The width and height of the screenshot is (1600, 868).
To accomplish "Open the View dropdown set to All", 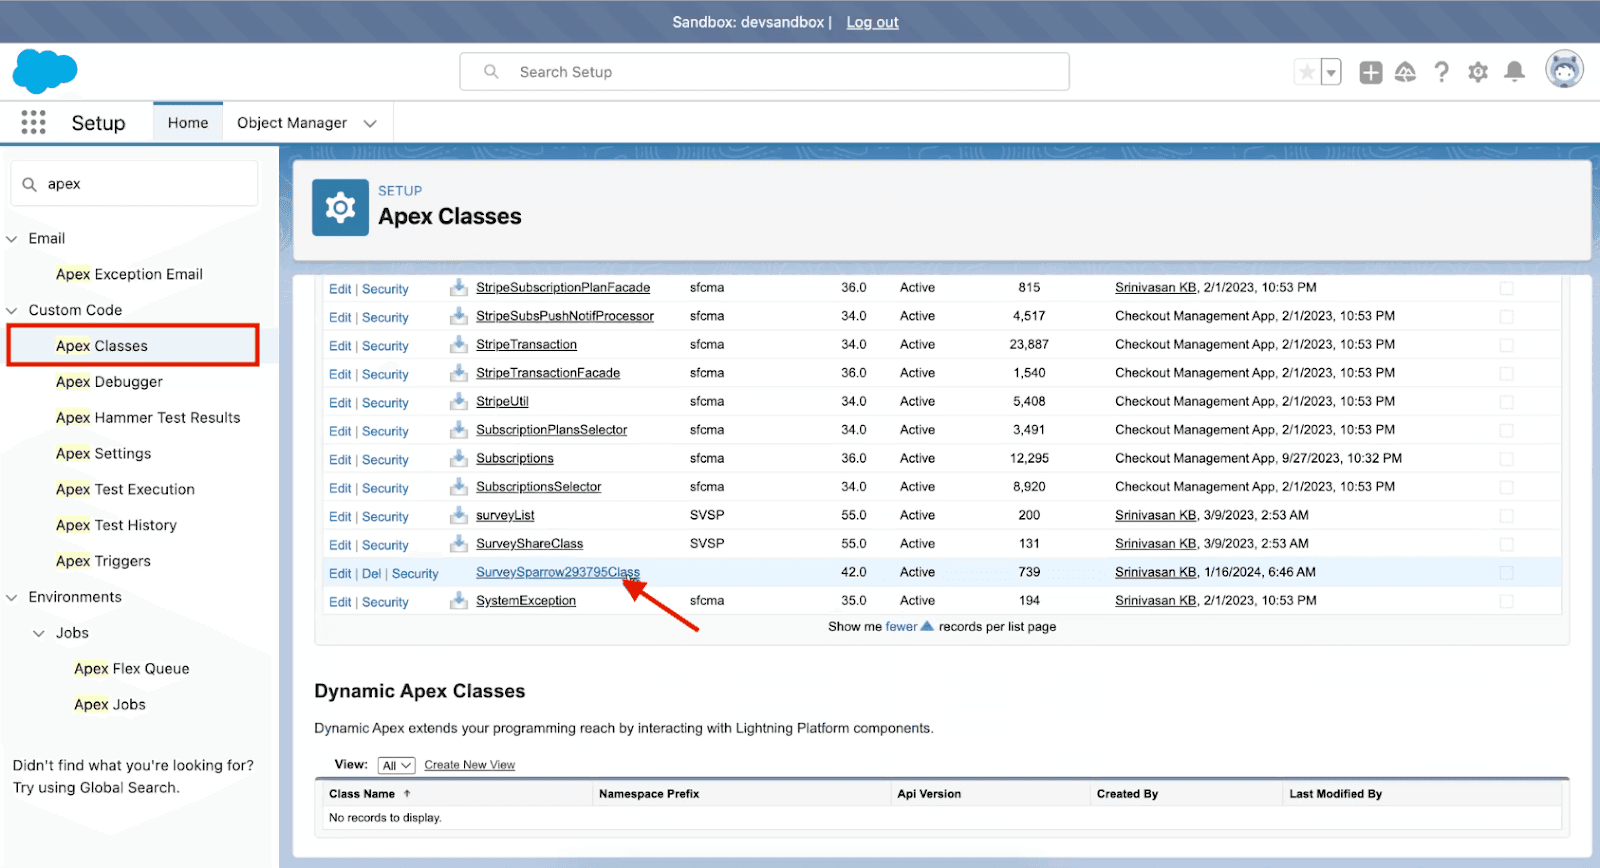I will (396, 765).
